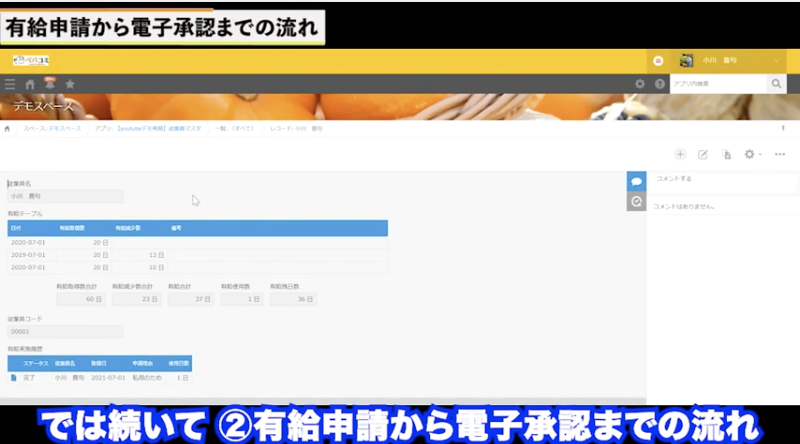Switch to the comments tab in the side panel
The height and width of the screenshot is (444, 800).
636,181
